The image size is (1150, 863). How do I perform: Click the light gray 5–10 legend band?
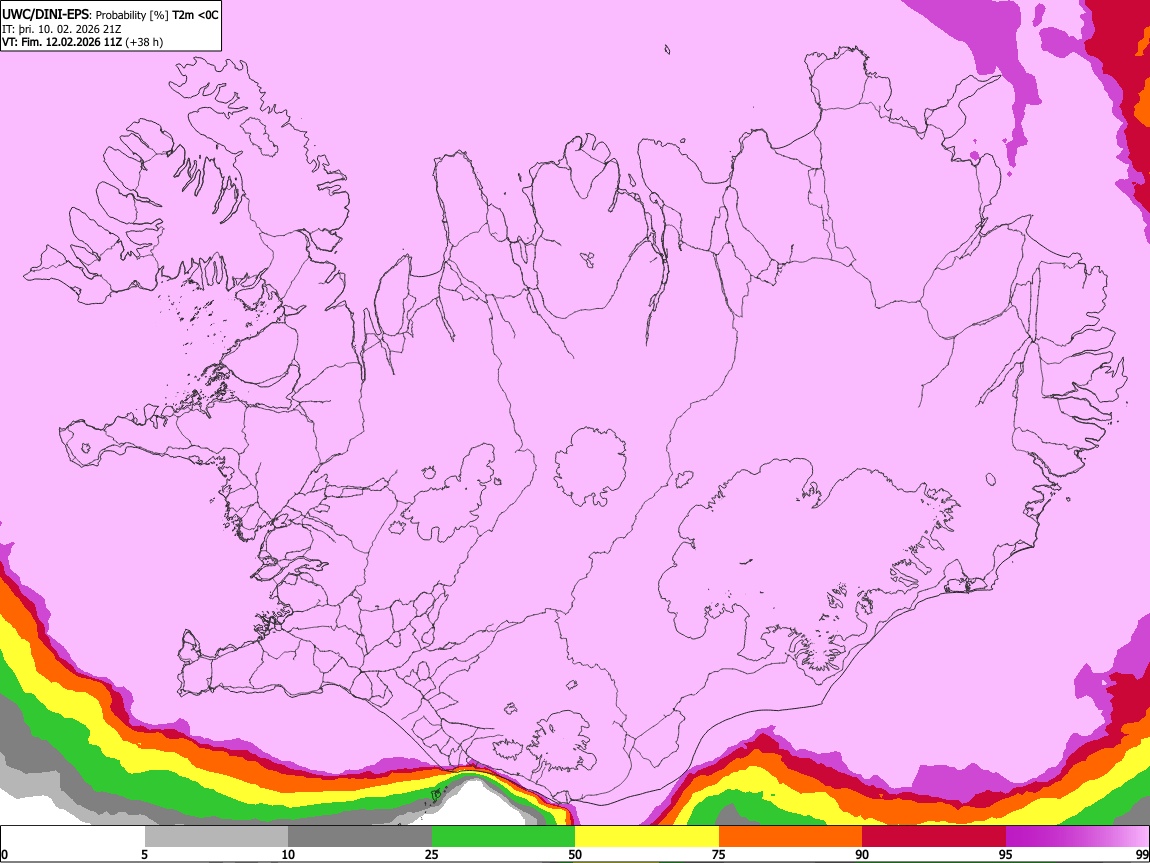point(216,837)
